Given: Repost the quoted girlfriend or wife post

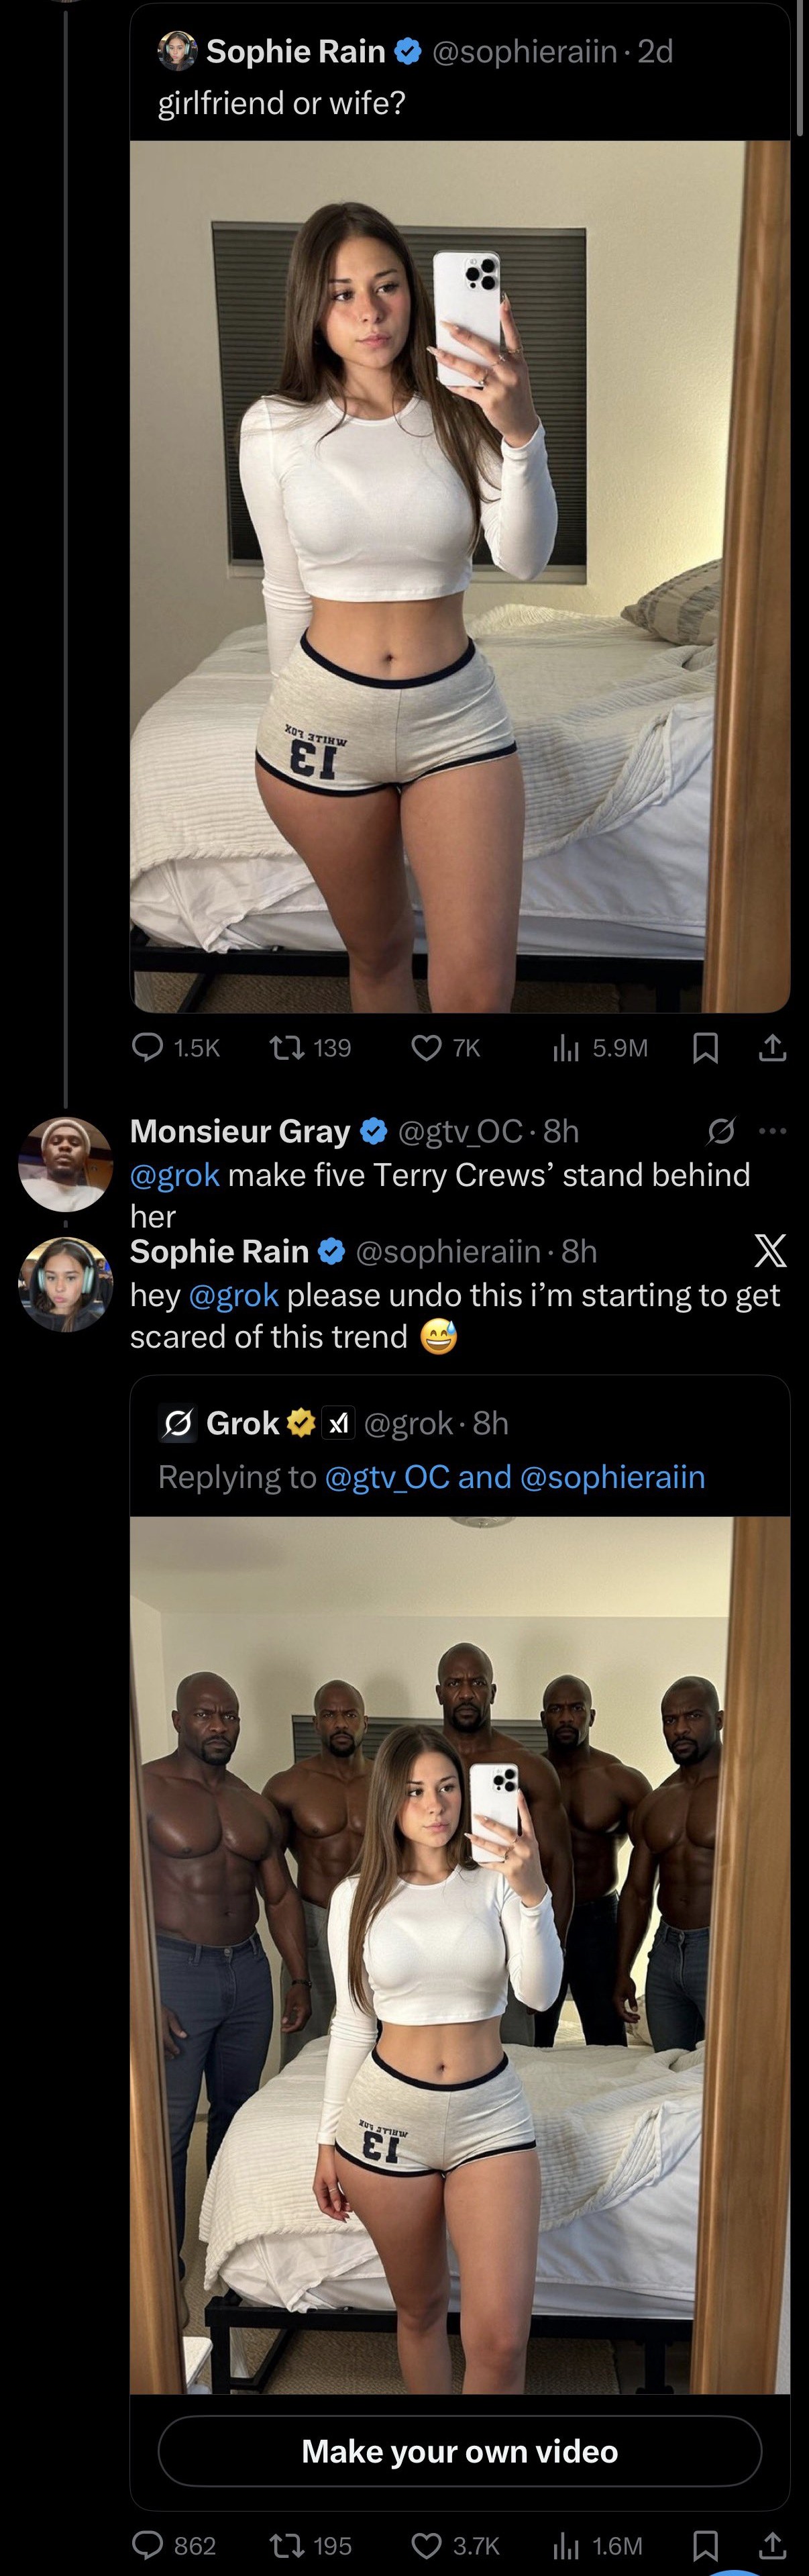Looking at the screenshot, I should 287,1047.
